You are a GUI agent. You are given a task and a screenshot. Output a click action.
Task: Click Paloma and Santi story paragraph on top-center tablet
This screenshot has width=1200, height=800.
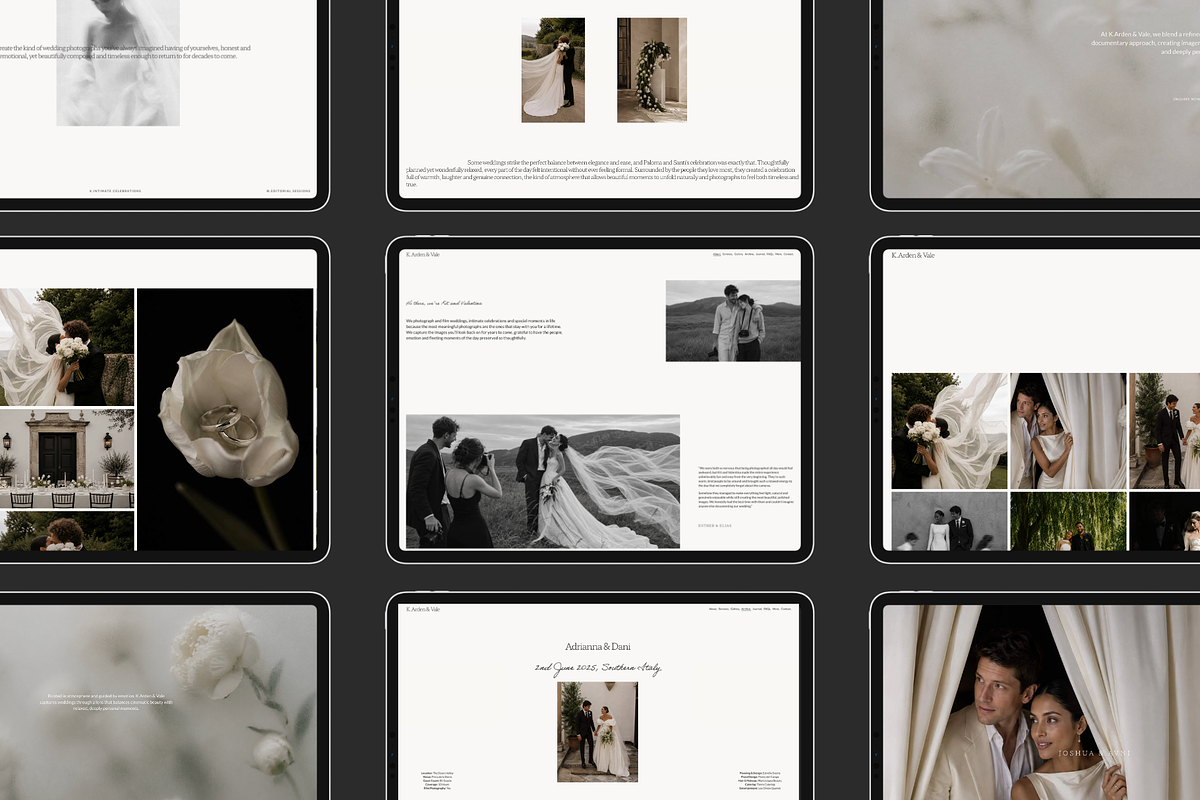click(602, 173)
